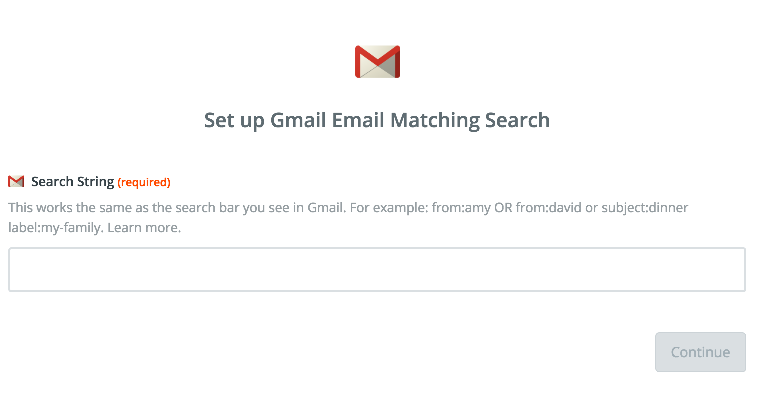Image resolution: width=765 pixels, height=400 pixels.
Task: Click the large Gmail envelope logo
Action: [x=377, y=62]
